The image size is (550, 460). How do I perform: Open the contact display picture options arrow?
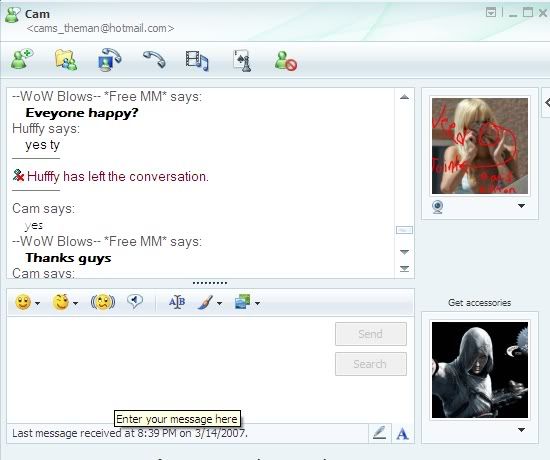522,206
